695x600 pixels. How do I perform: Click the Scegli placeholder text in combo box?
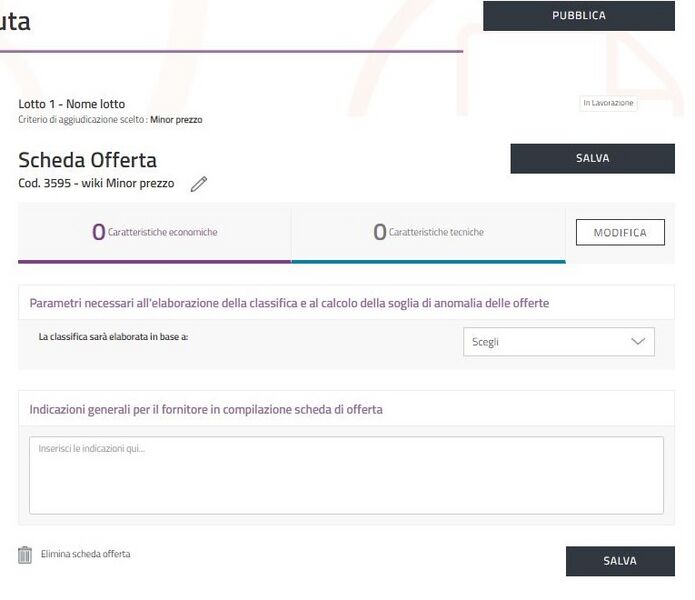coord(486,342)
